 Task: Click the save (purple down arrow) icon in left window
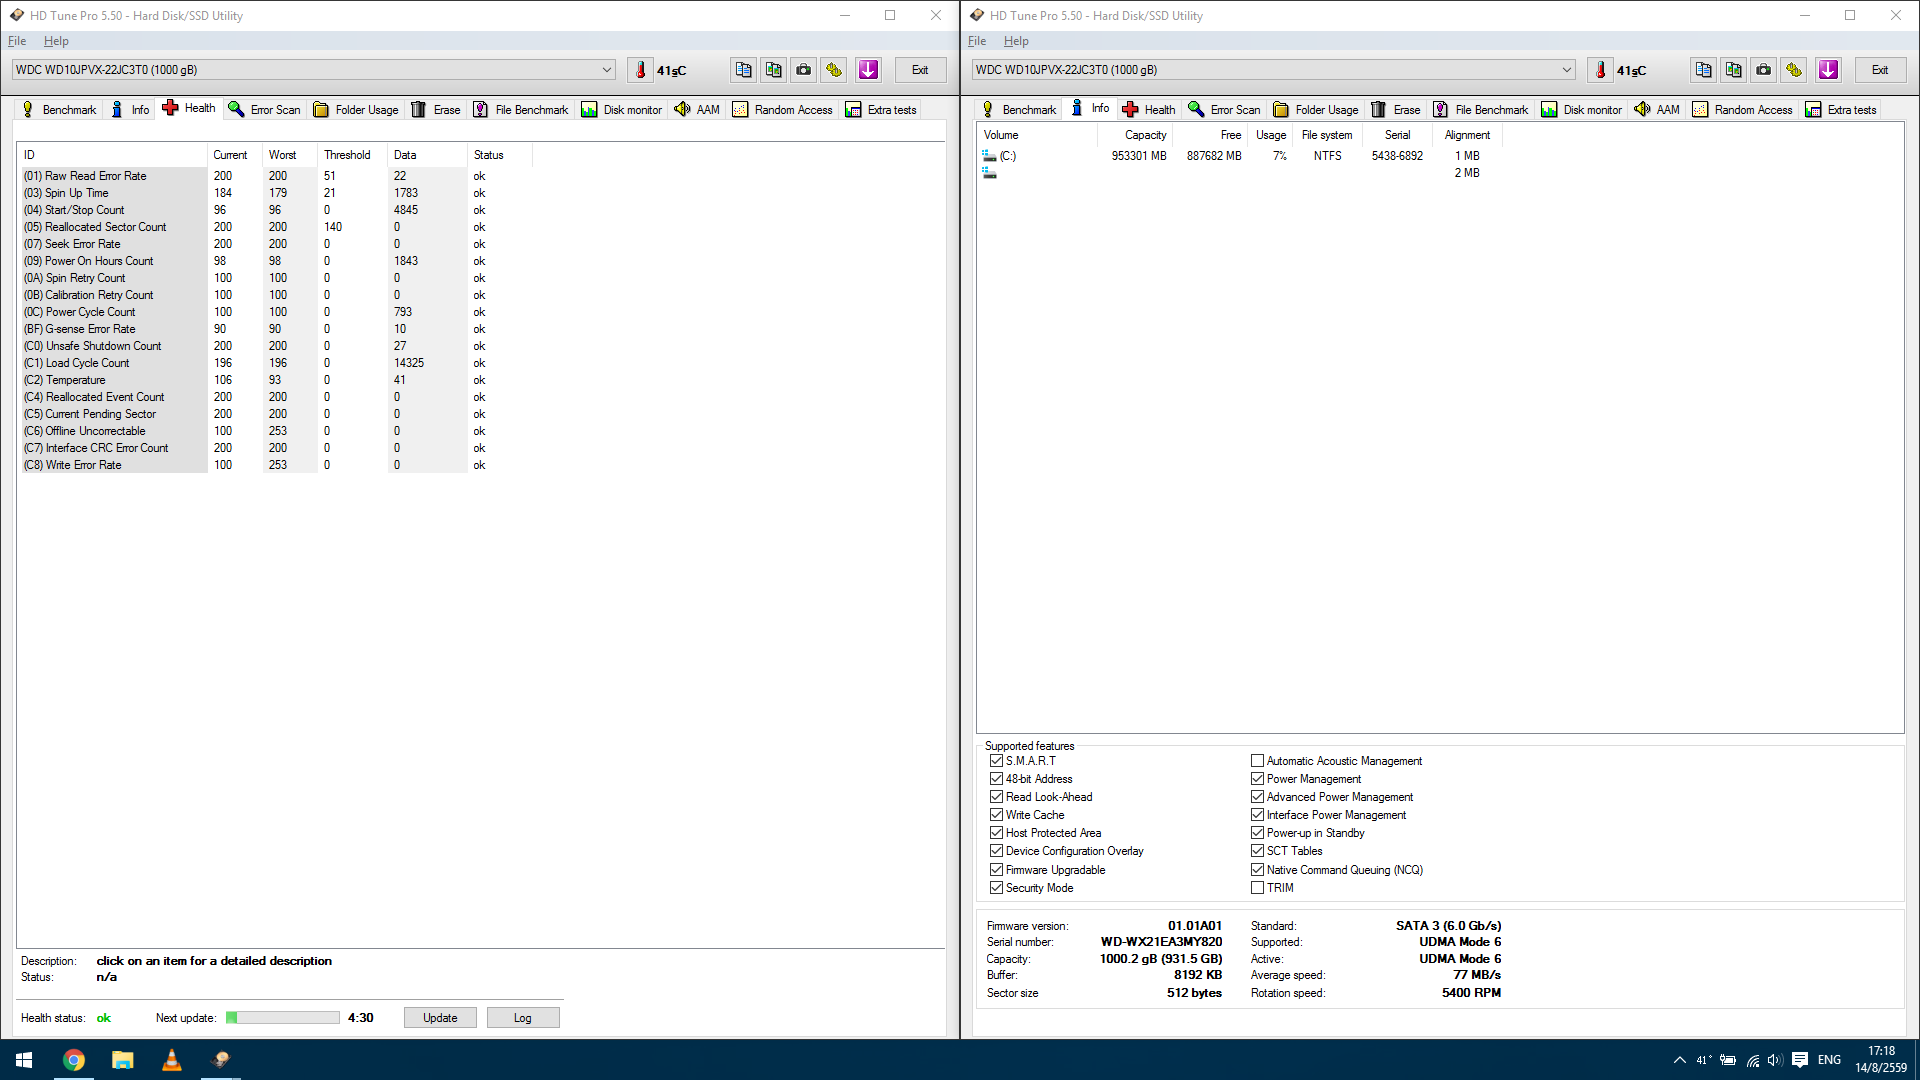click(x=868, y=70)
